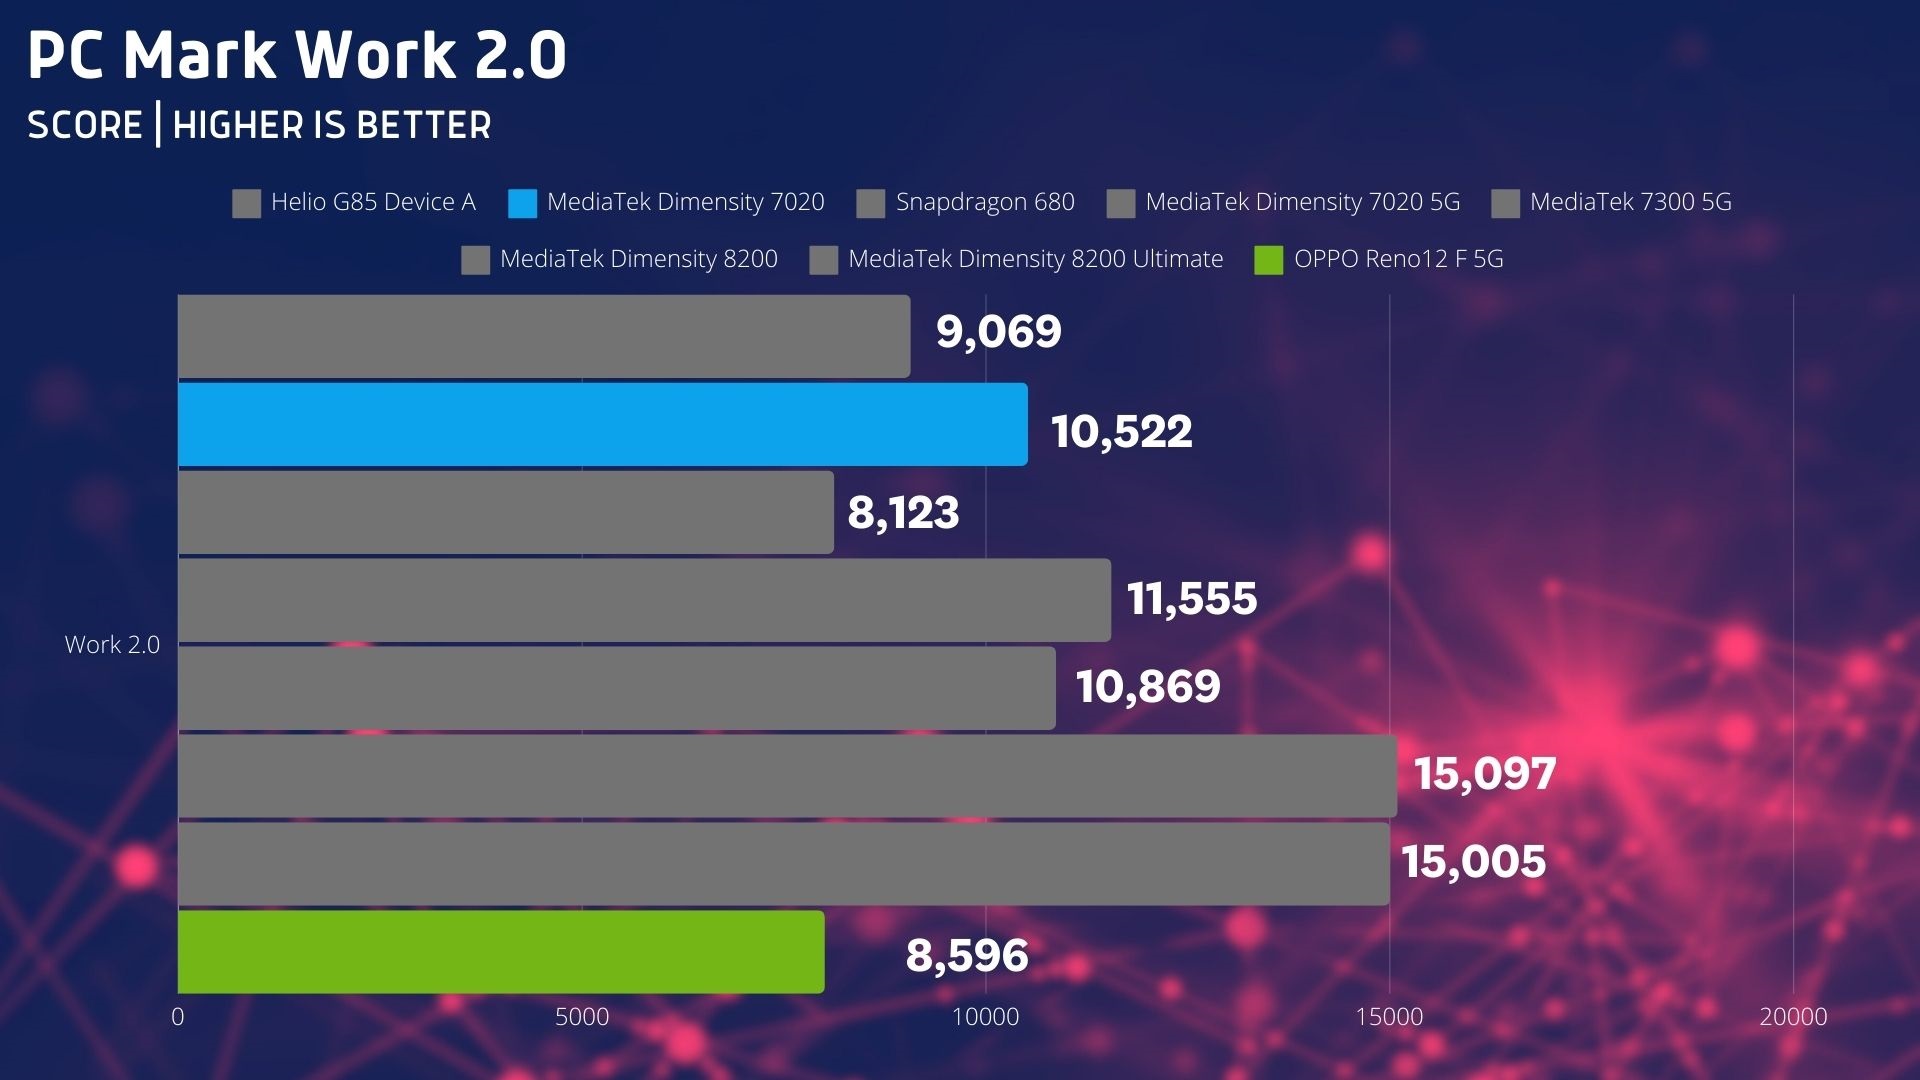1920x1080 pixels.
Task: Click the 10000 x-axis tick label
Action: 985,1017
